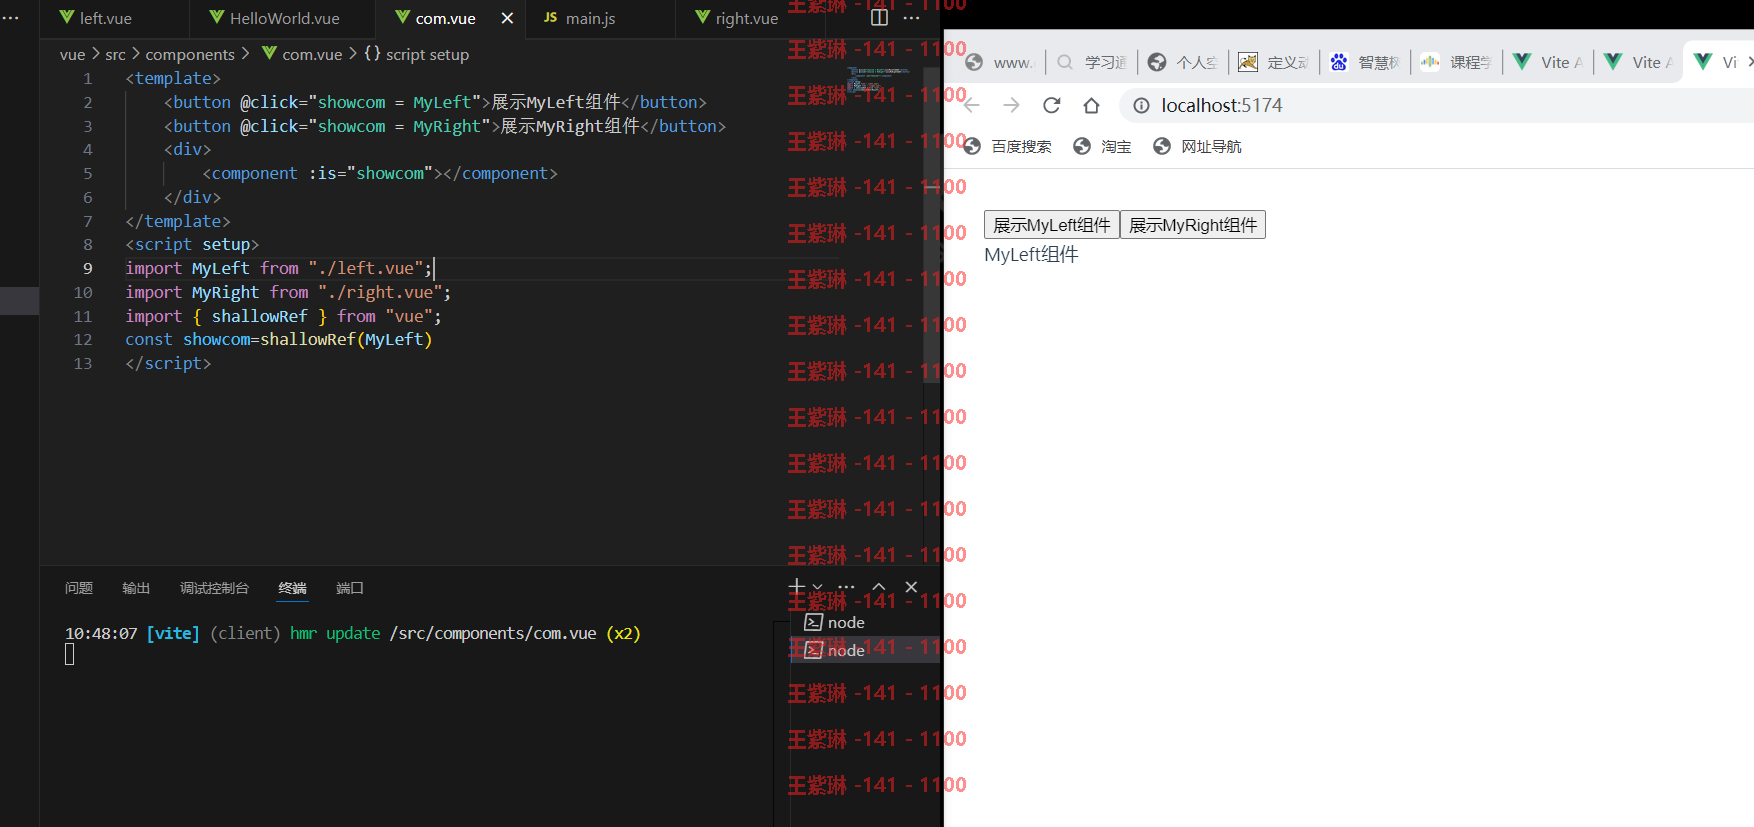Switch to the 课程 browser tab
This screenshot has width=1754, height=827.
[x=1457, y=62]
